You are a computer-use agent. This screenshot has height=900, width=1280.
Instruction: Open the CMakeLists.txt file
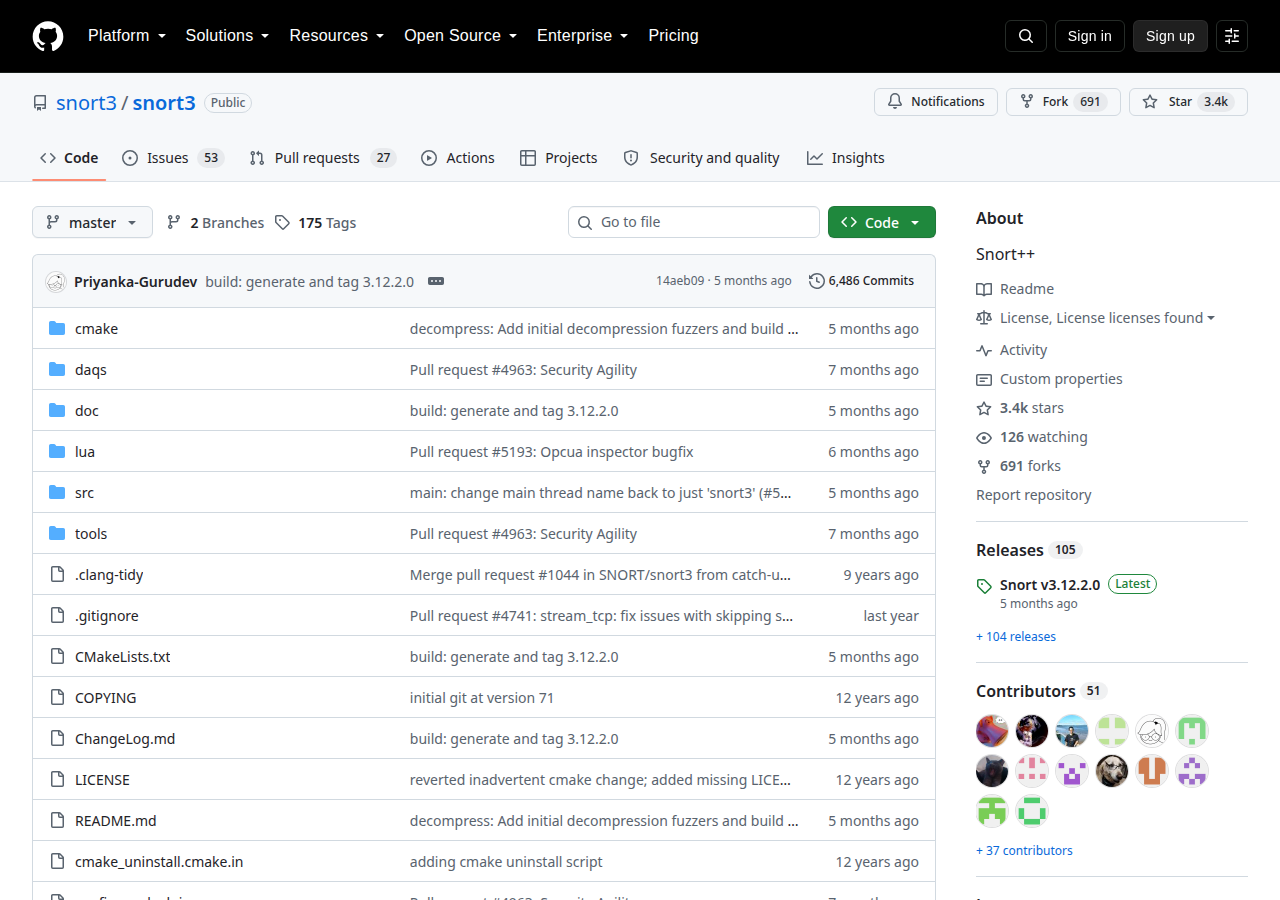pyautogui.click(x=123, y=657)
